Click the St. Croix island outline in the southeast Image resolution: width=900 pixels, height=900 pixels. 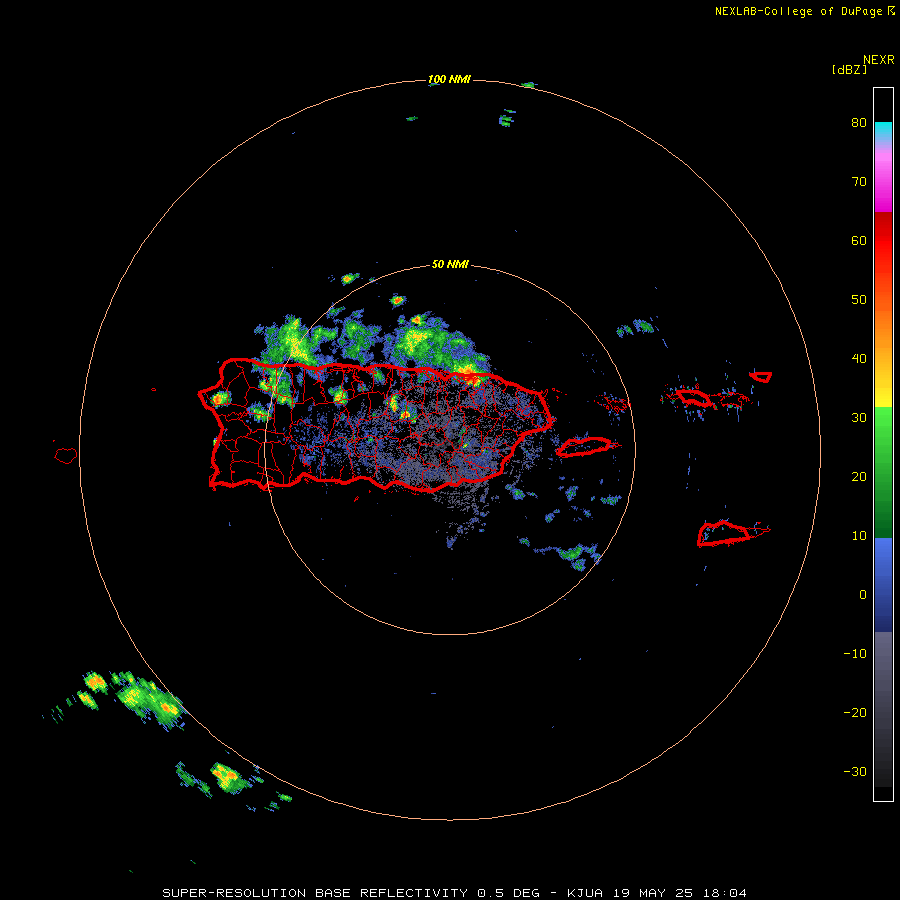724,534
